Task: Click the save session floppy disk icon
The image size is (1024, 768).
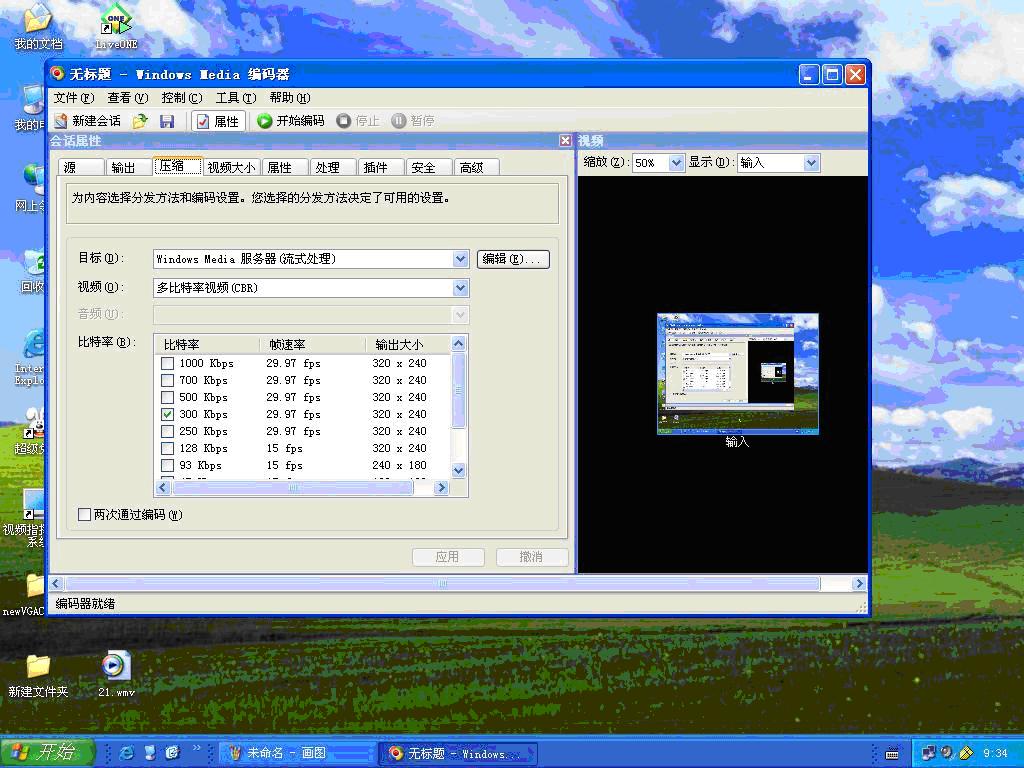Action: (167, 121)
